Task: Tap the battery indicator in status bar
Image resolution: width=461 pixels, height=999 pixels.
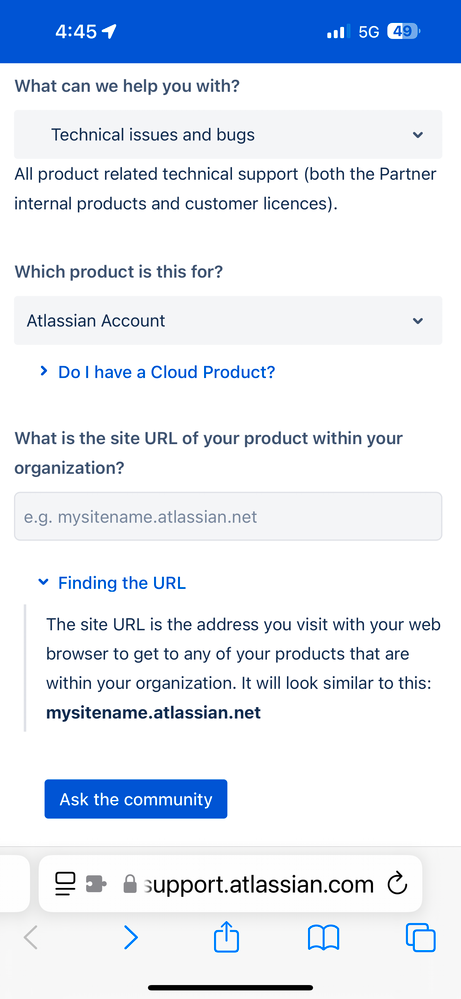Action: (404, 31)
